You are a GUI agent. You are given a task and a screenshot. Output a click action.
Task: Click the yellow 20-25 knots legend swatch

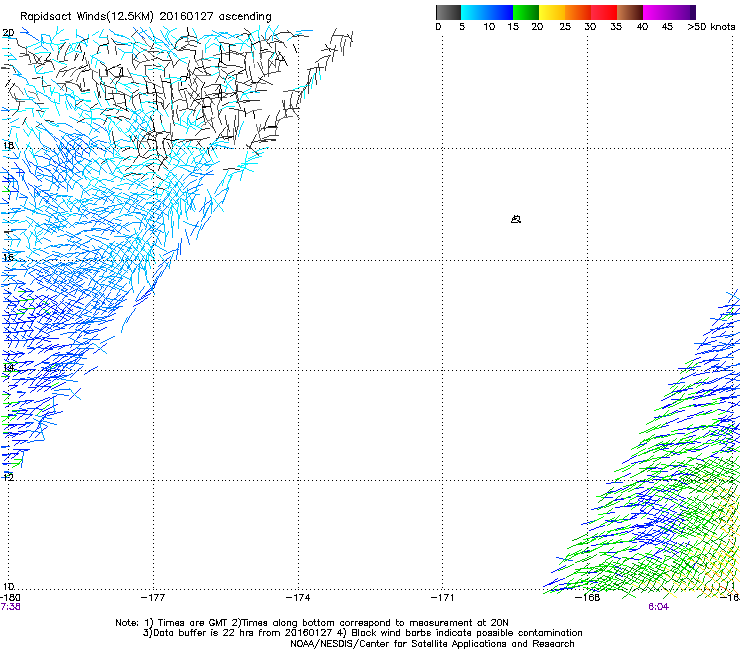point(552,12)
